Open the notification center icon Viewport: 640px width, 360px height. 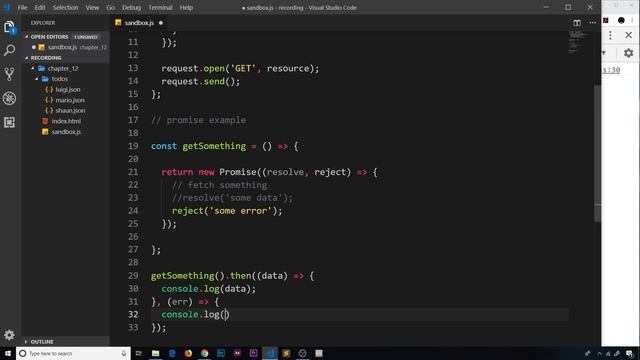tap(629, 353)
